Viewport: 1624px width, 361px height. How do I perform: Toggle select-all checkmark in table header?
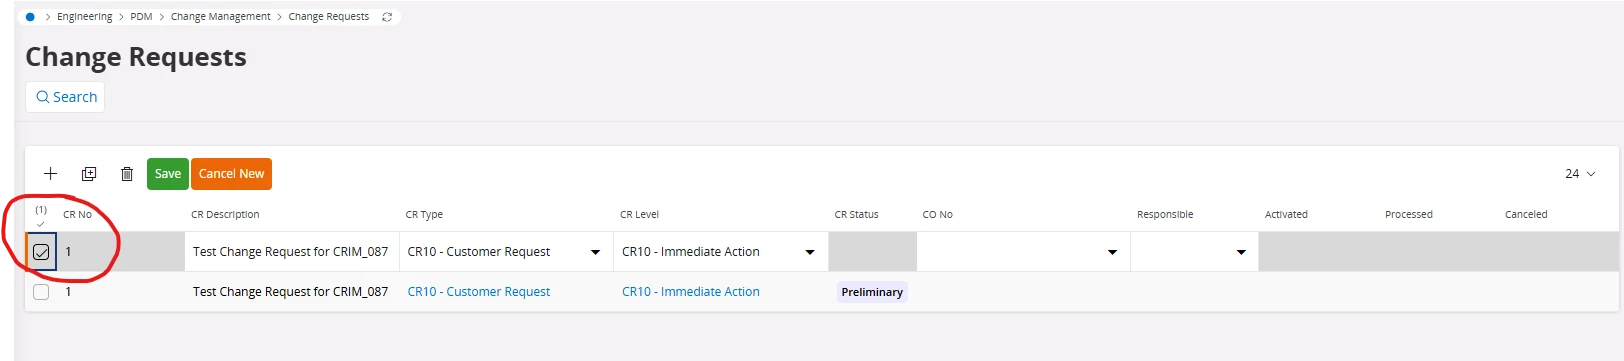click(41, 223)
